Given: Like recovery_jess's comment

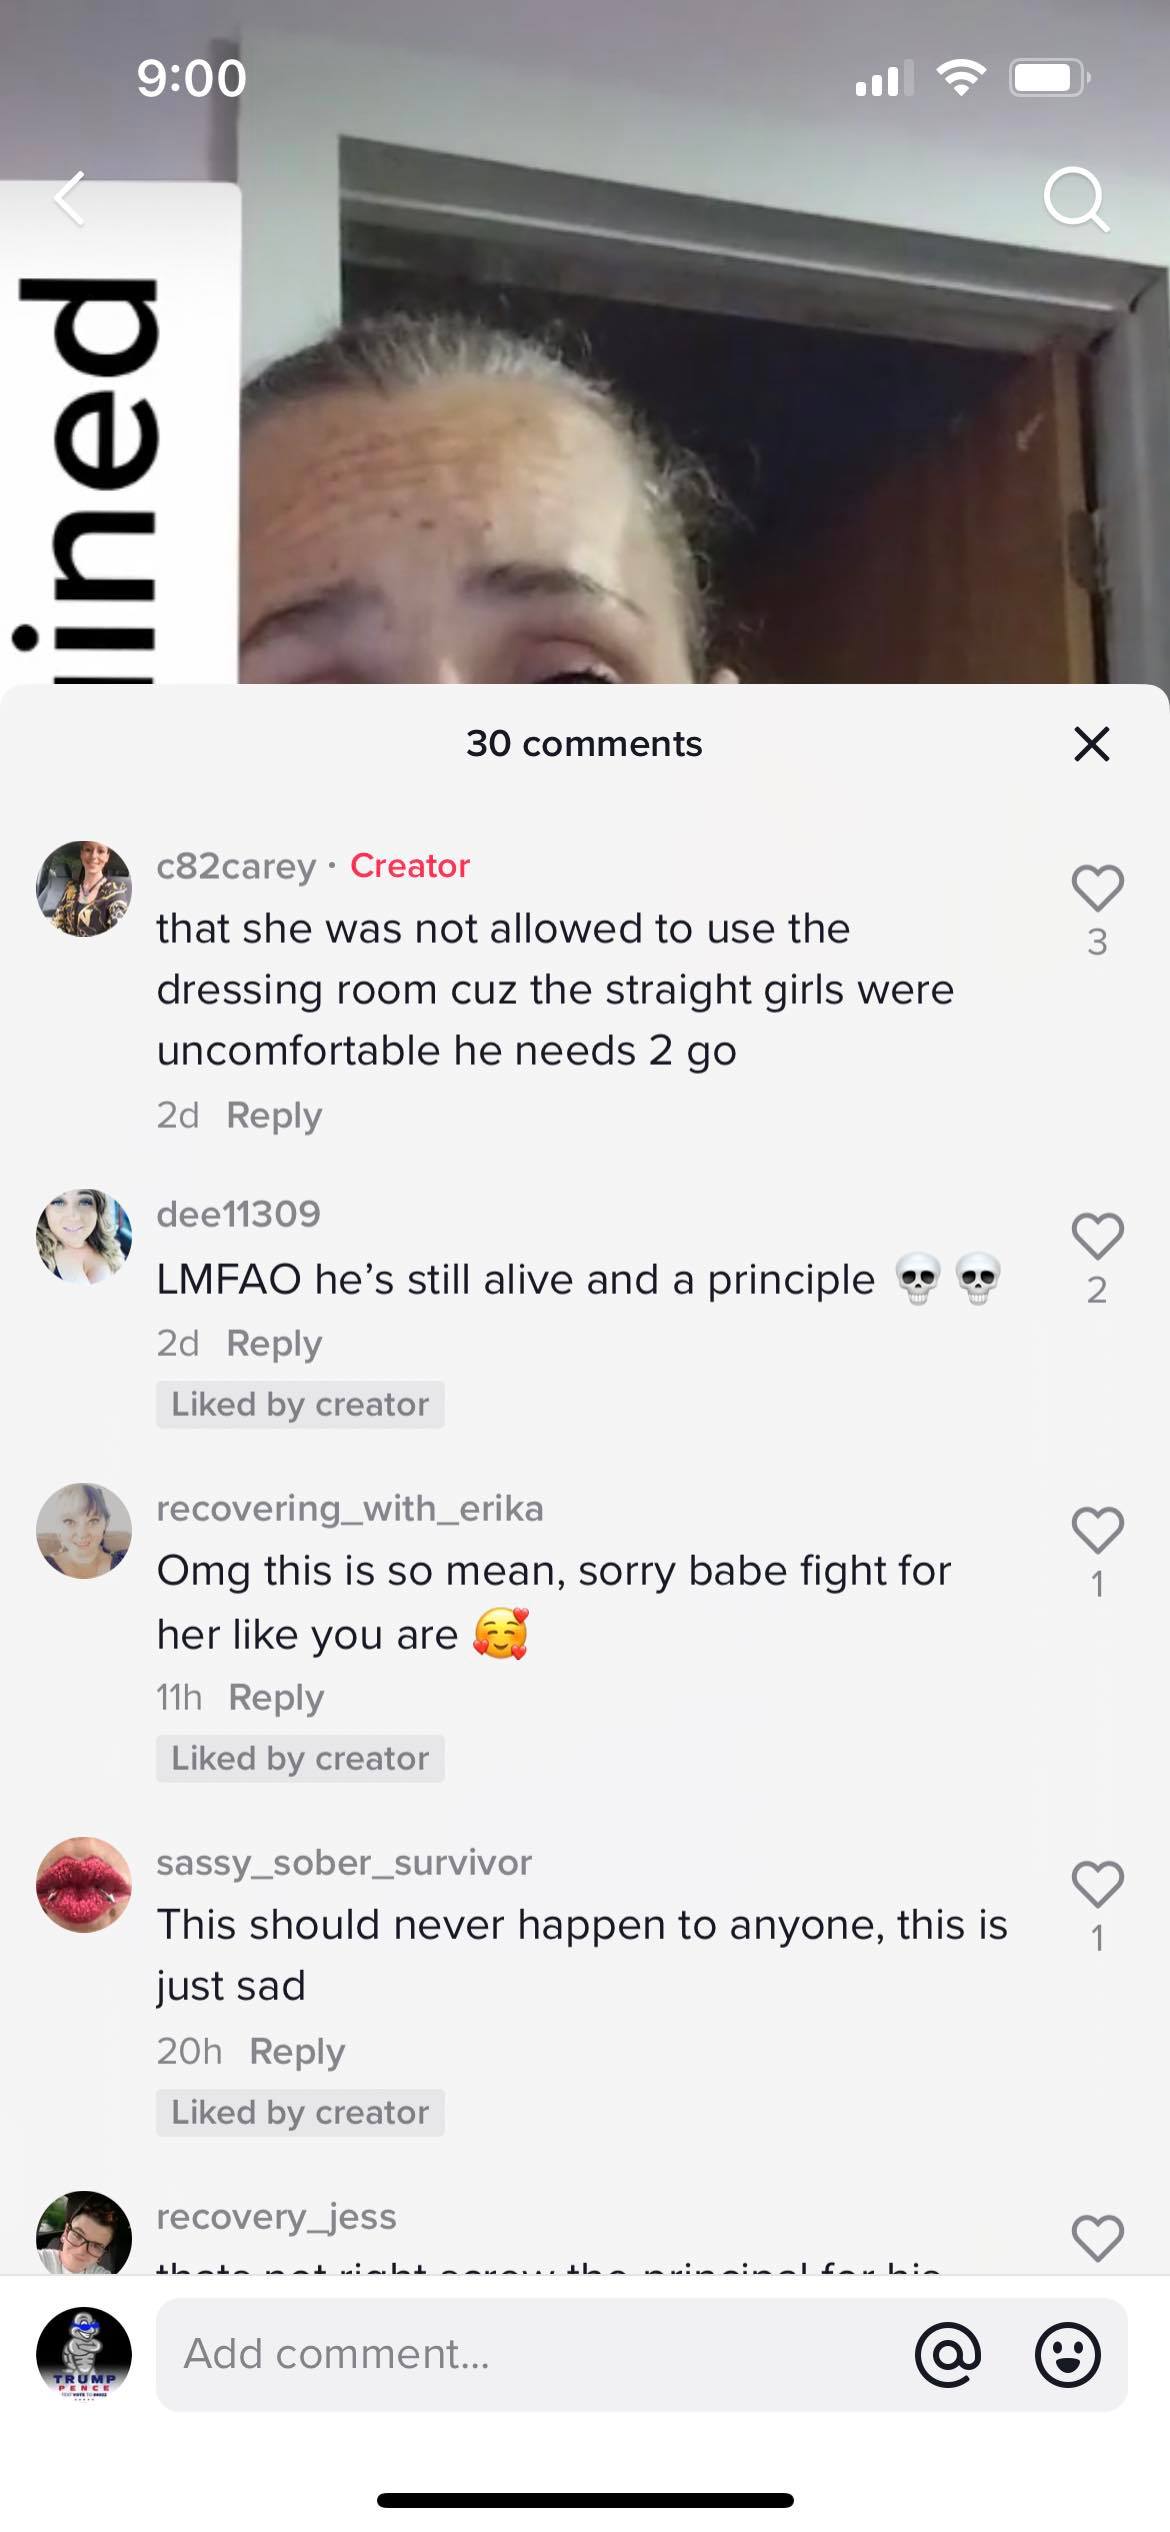Looking at the screenshot, I should click(x=1097, y=2238).
